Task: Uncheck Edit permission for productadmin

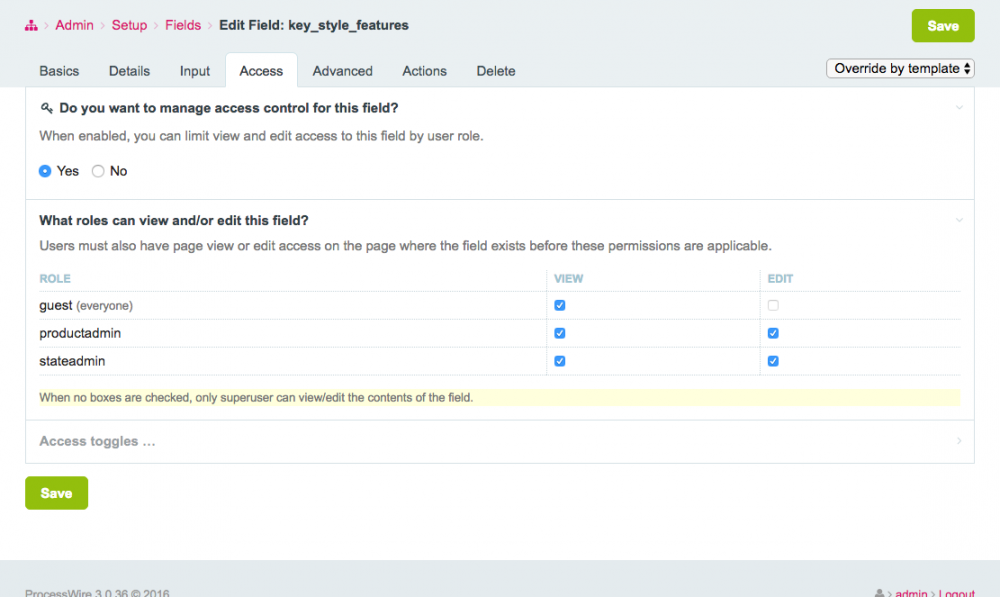Action: (x=773, y=333)
